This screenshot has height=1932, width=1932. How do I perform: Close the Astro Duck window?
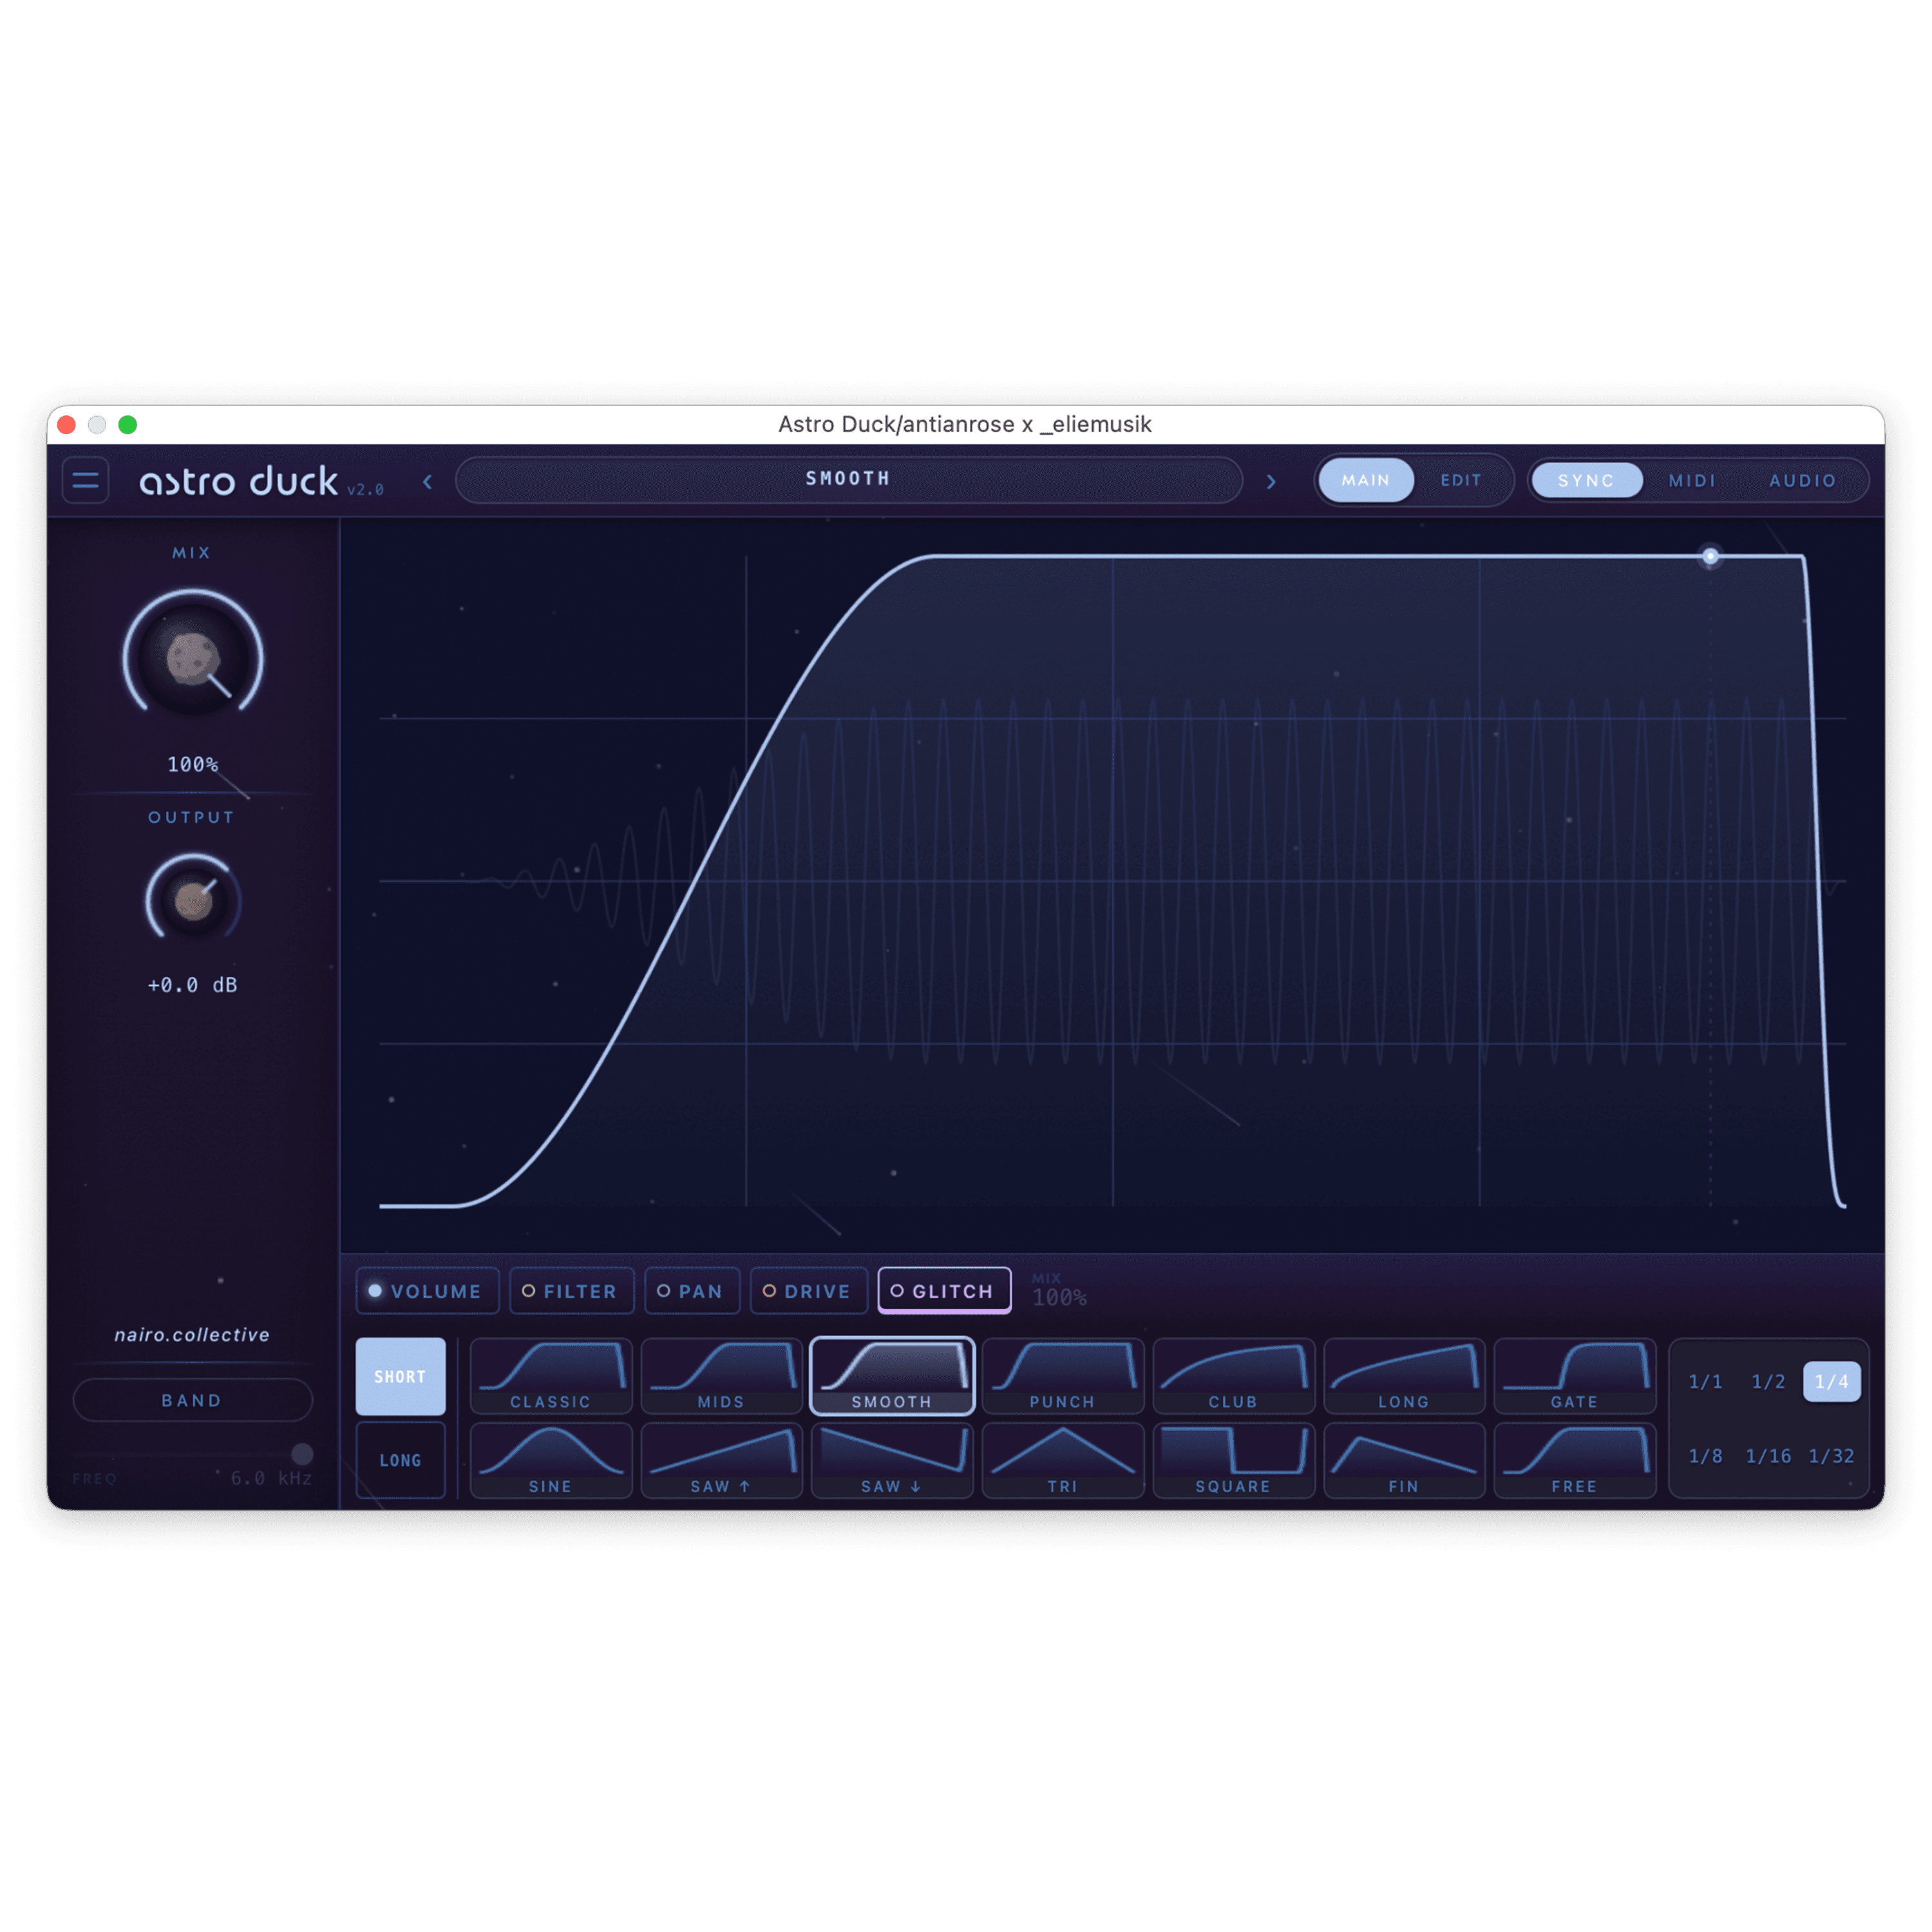(67, 425)
